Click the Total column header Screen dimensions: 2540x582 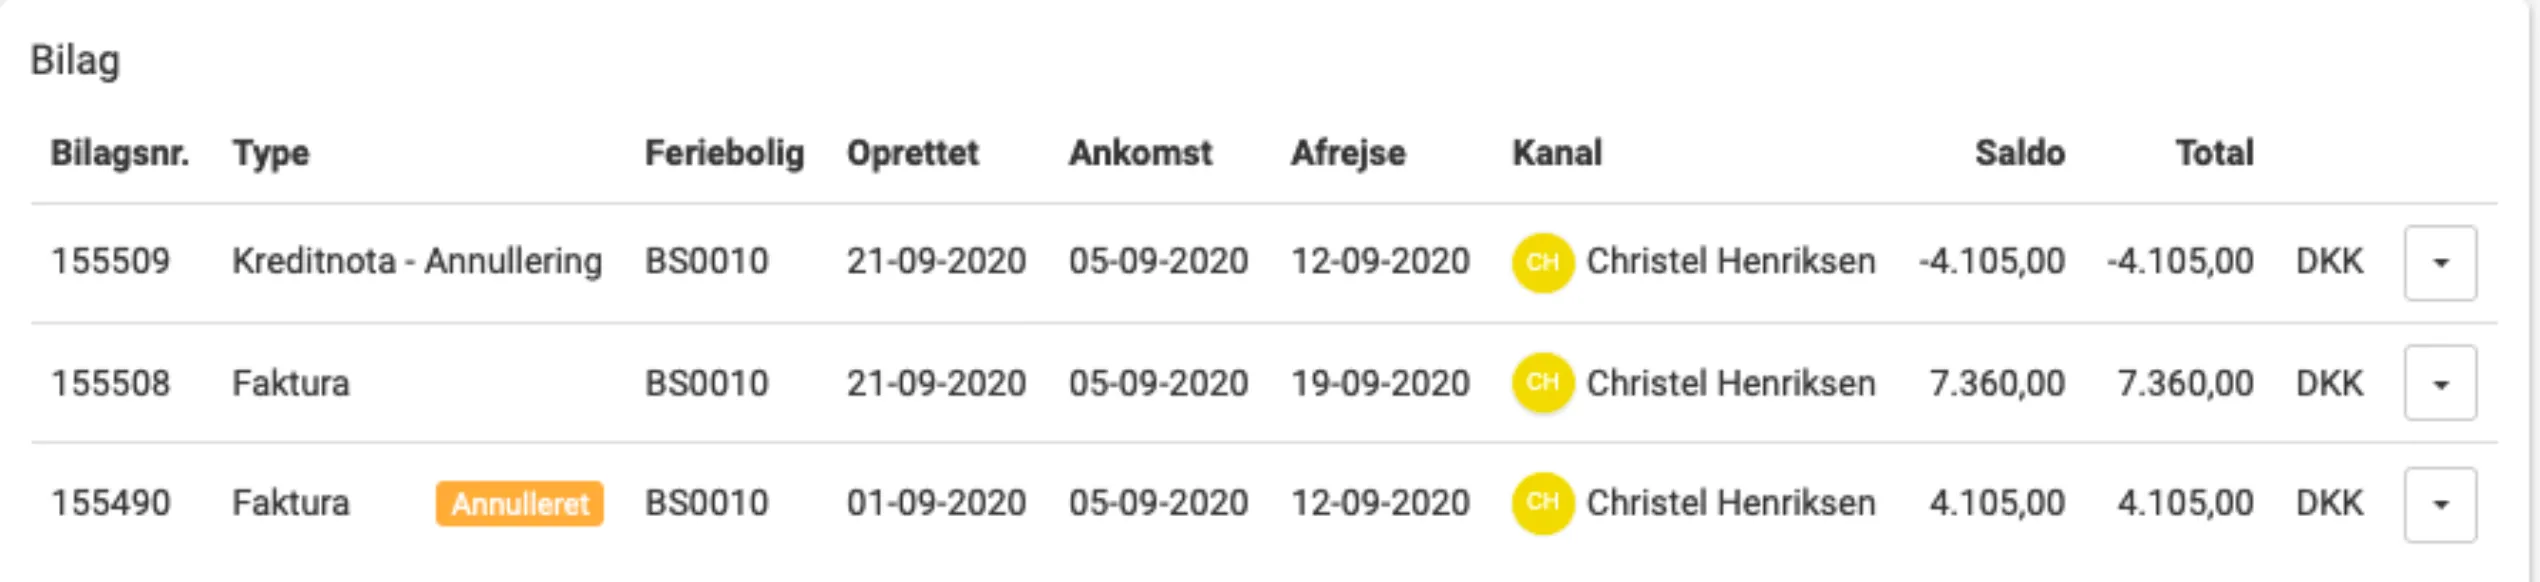coord(2213,153)
